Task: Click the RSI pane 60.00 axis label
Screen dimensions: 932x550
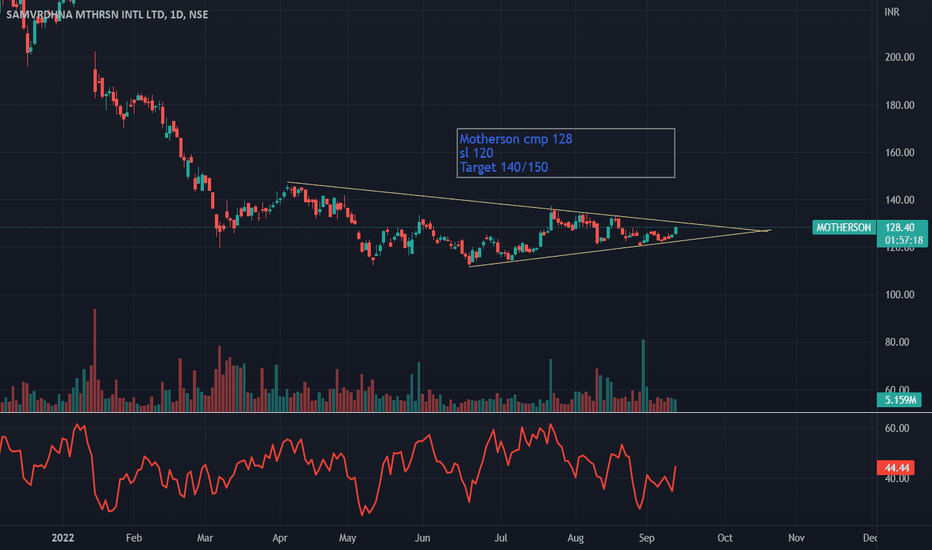Action: [897, 428]
